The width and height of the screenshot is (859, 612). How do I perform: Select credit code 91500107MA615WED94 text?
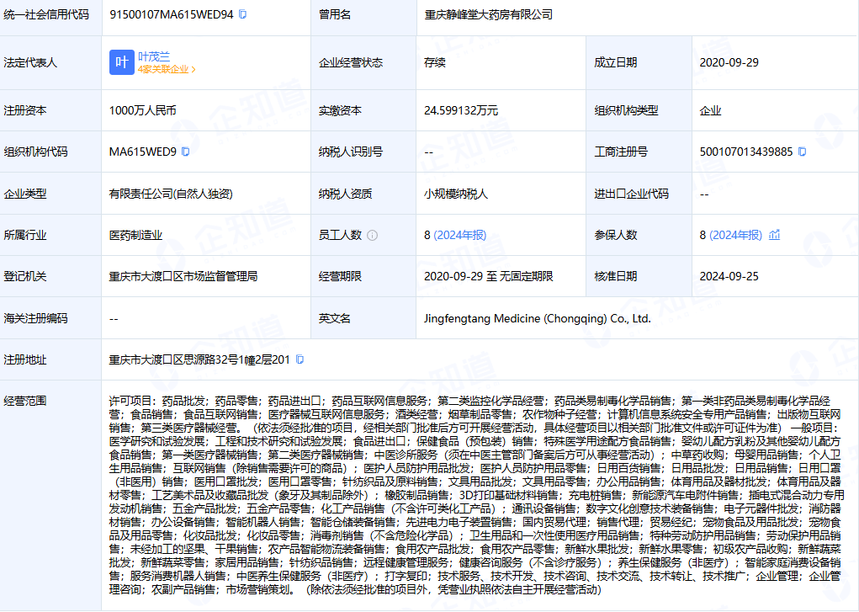pos(171,15)
